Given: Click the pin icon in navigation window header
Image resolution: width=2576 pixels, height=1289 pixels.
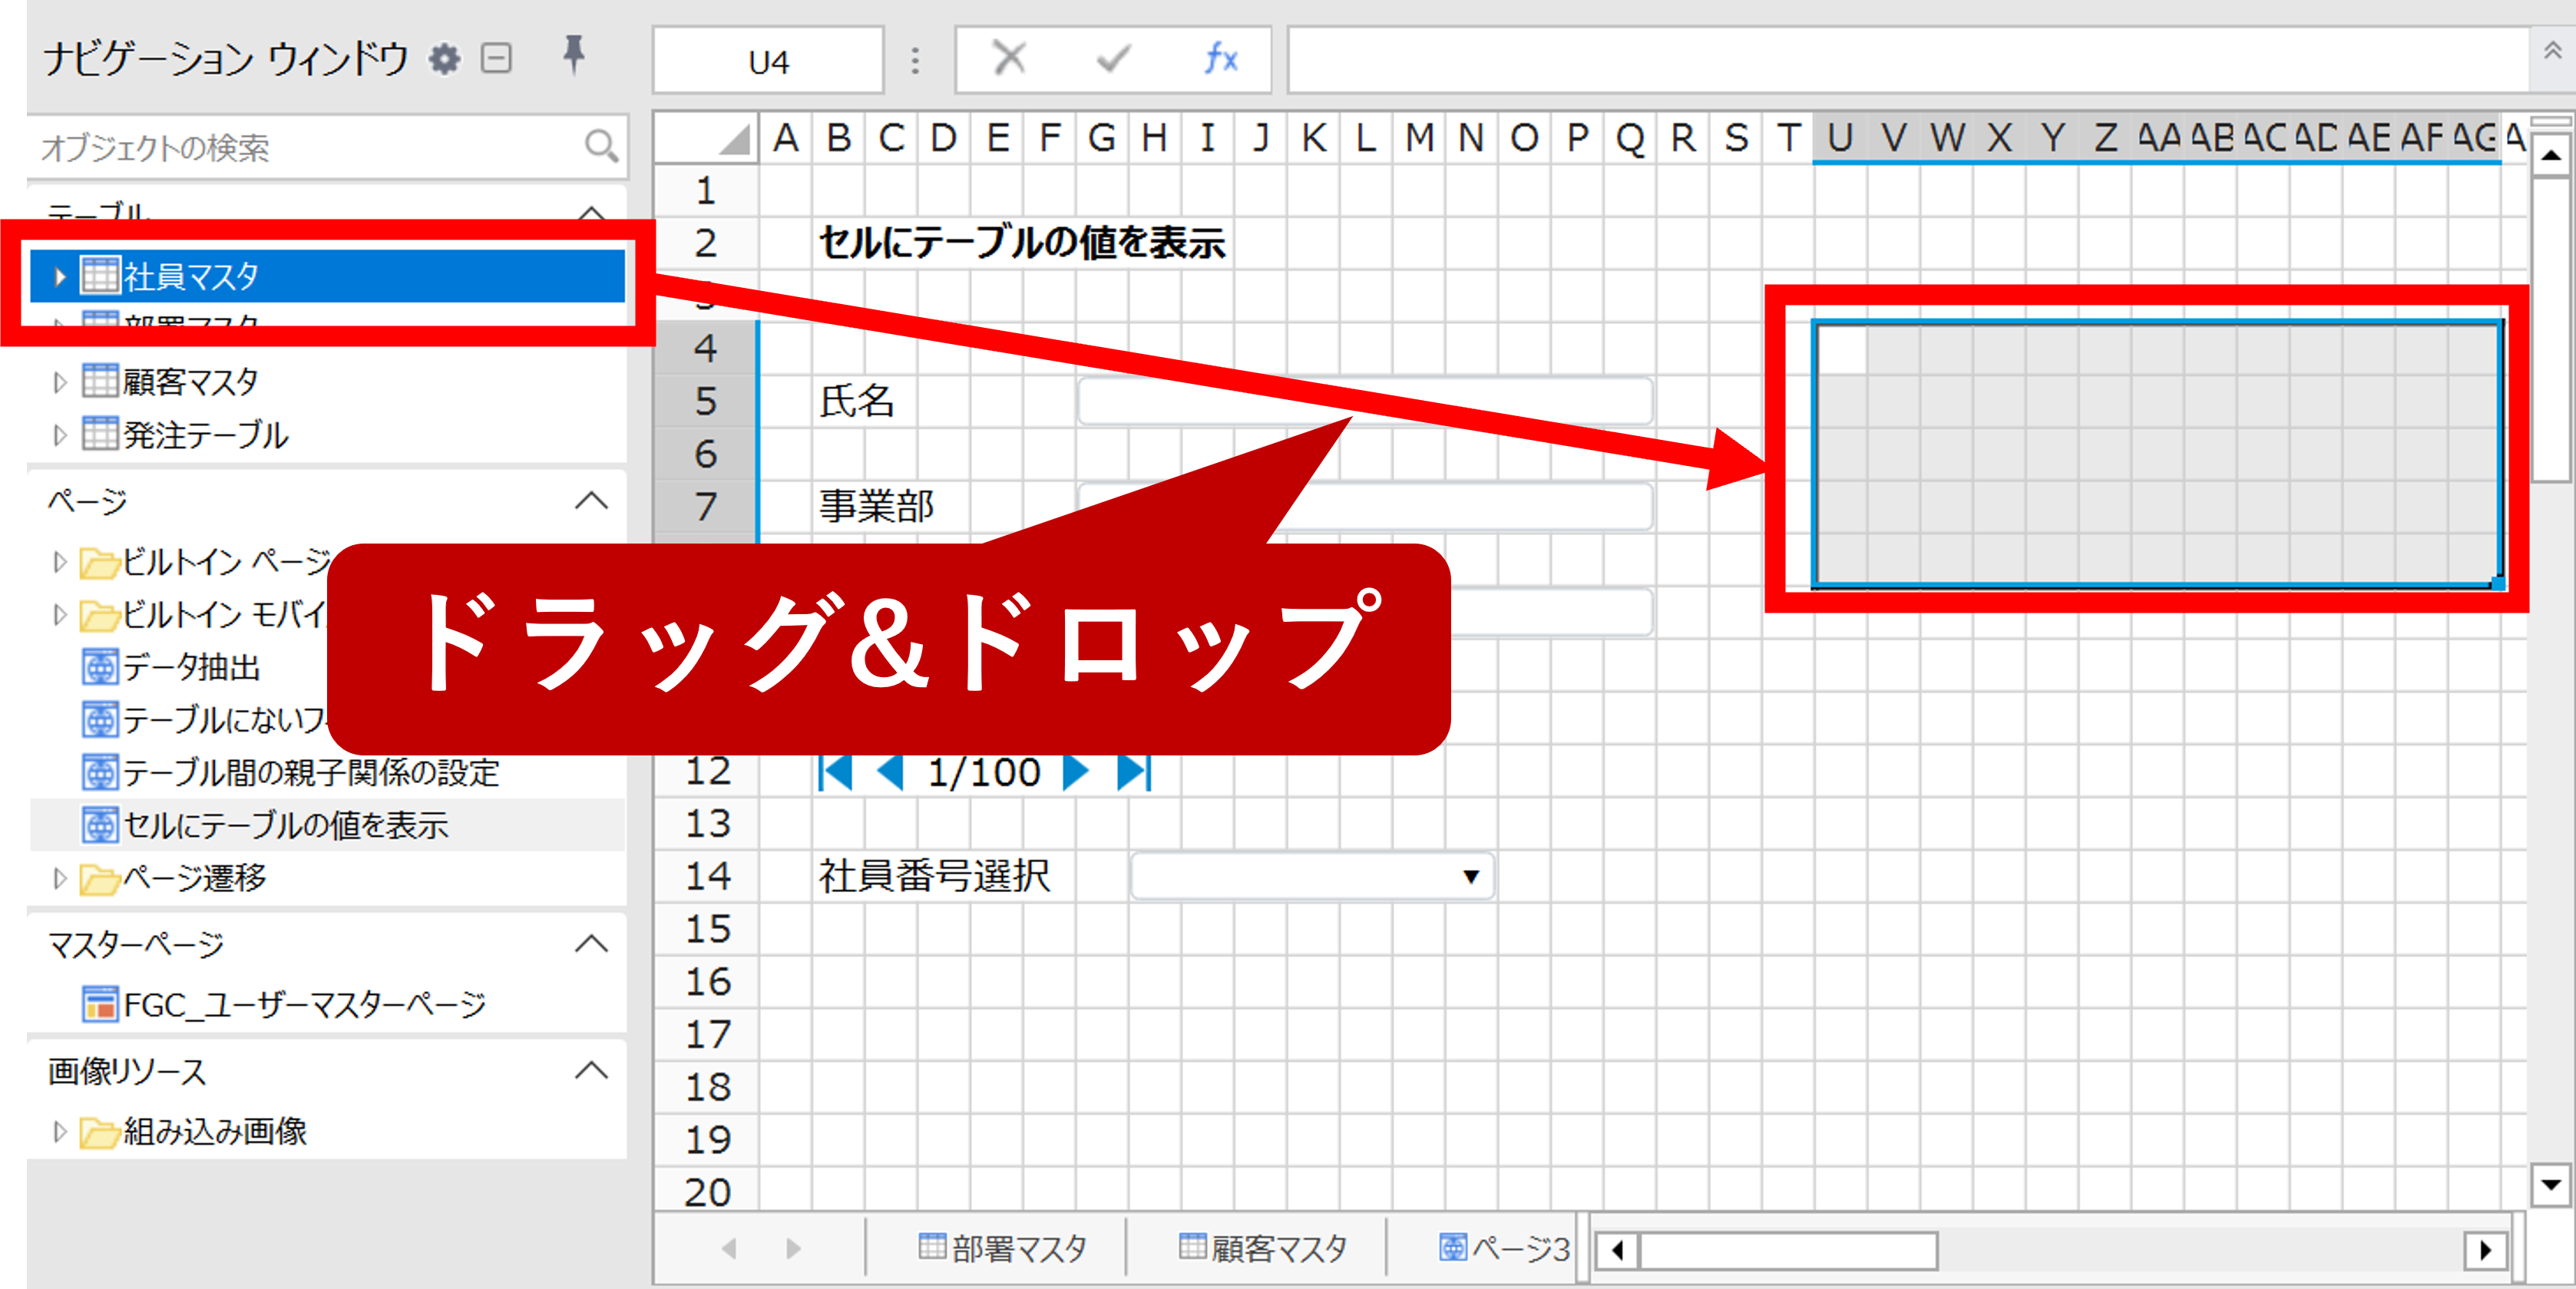Looking at the screenshot, I should tap(573, 55).
